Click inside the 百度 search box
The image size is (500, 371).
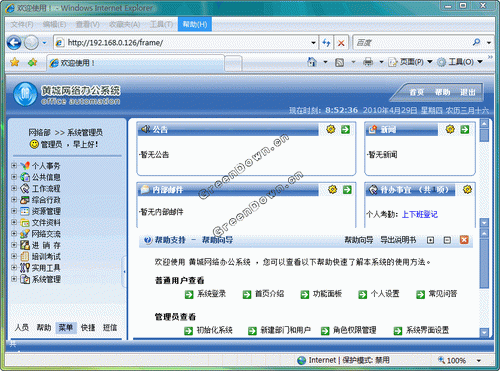[412, 43]
